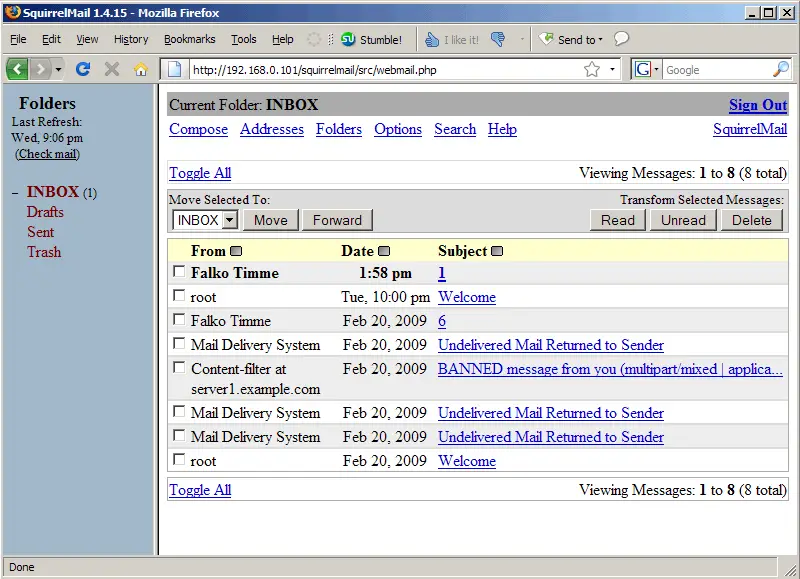Click the thumbs-down dislike icon

pyautogui.click(x=498, y=39)
